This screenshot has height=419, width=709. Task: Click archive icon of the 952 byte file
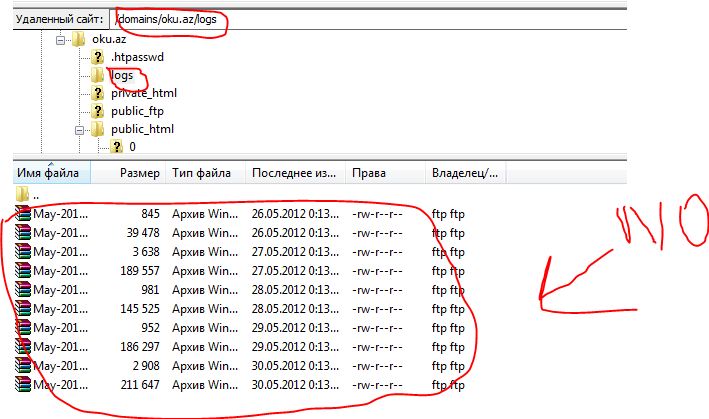[x=23, y=327]
